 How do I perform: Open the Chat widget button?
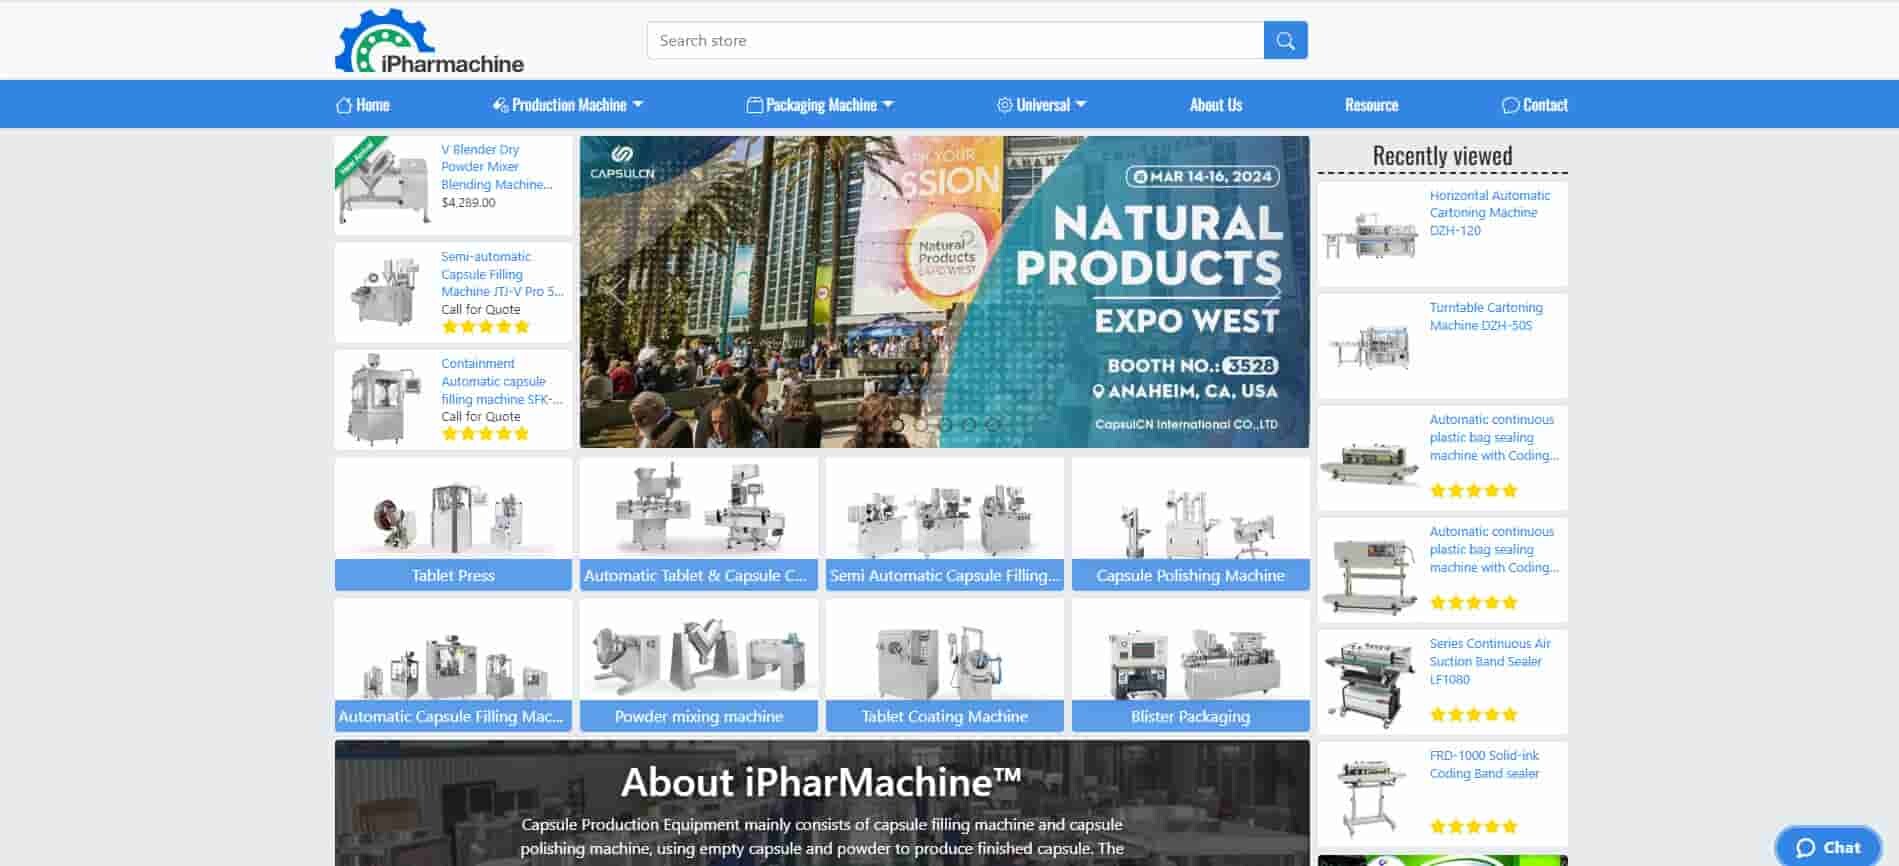[x=1828, y=847]
